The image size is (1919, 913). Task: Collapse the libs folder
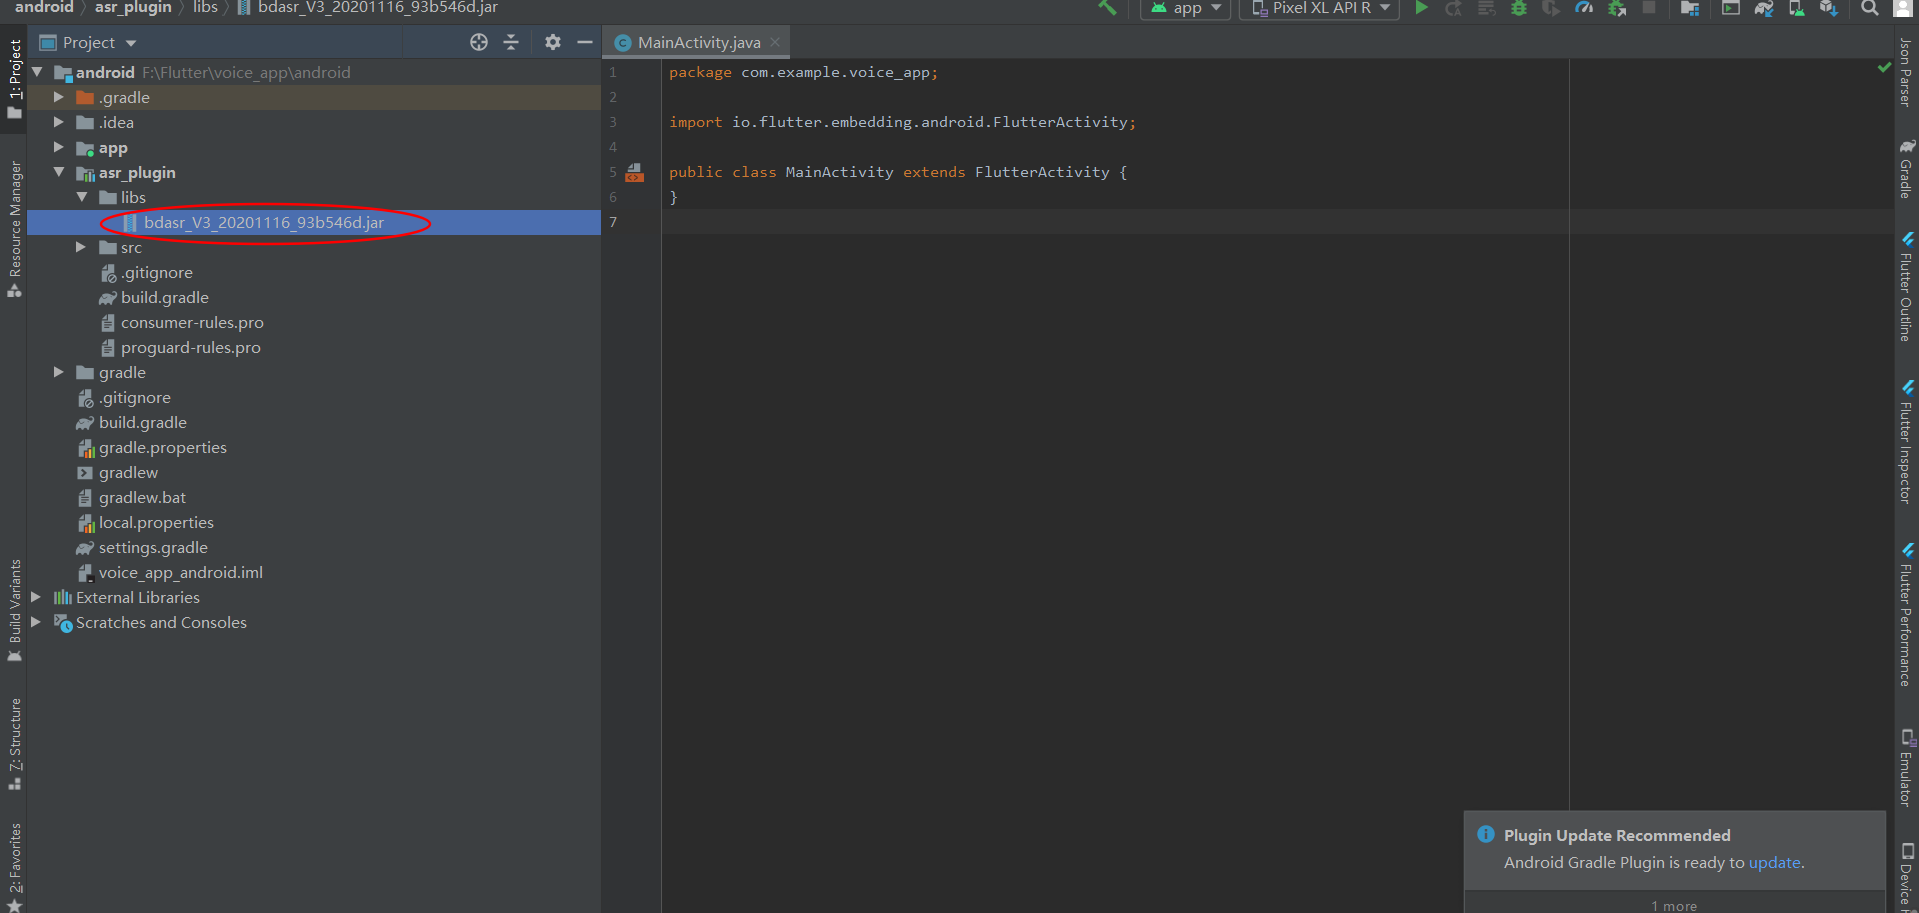pos(82,197)
